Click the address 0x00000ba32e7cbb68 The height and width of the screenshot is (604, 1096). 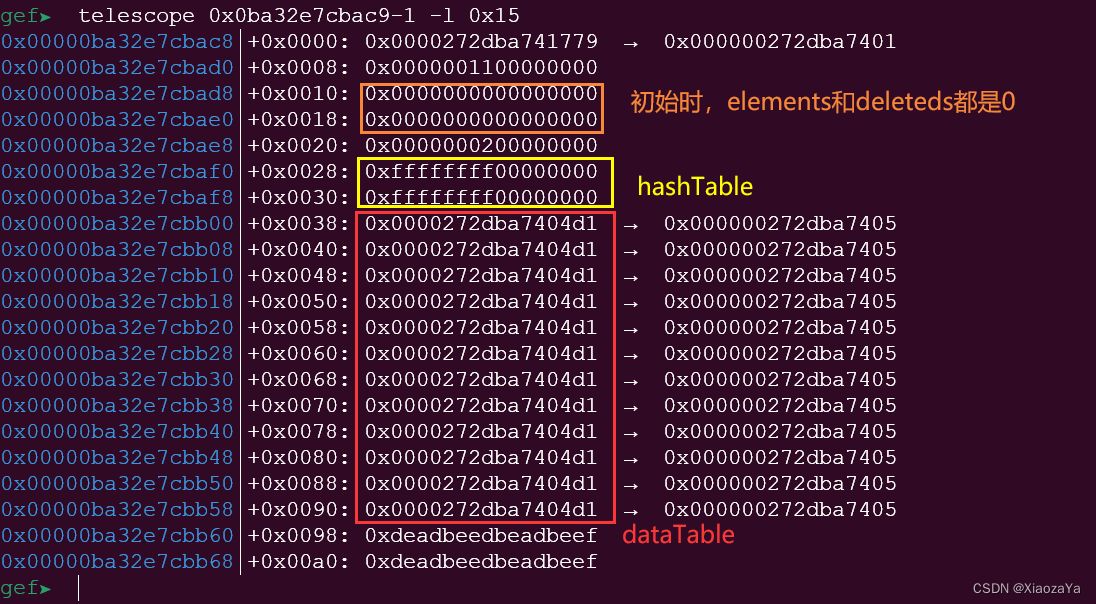click(x=117, y=561)
